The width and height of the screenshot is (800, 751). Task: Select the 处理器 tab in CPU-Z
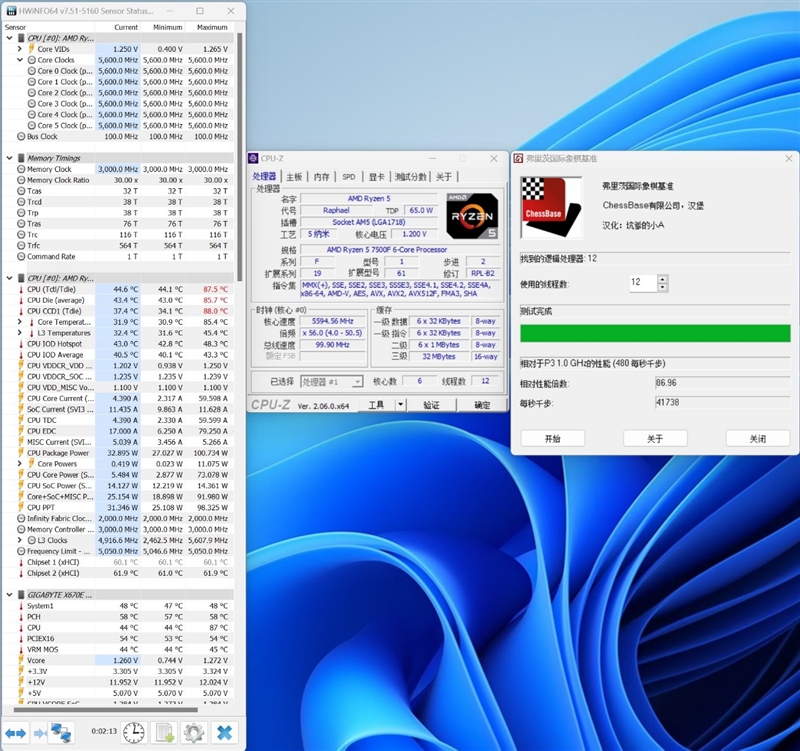coord(264,177)
